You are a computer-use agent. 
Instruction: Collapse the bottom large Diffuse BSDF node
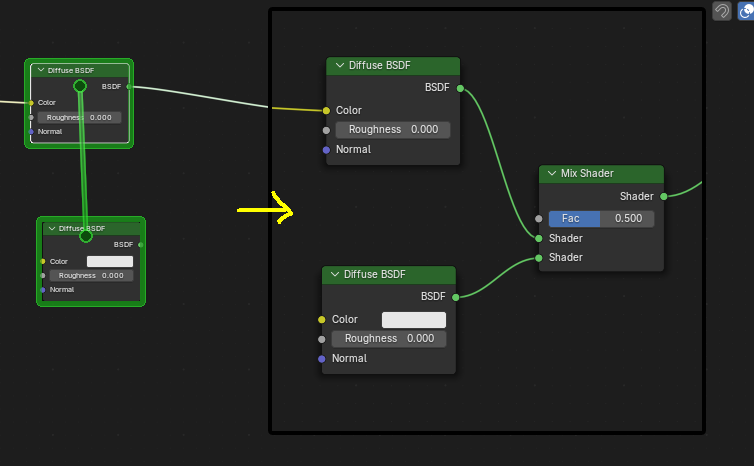pyautogui.click(x=334, y=274)
